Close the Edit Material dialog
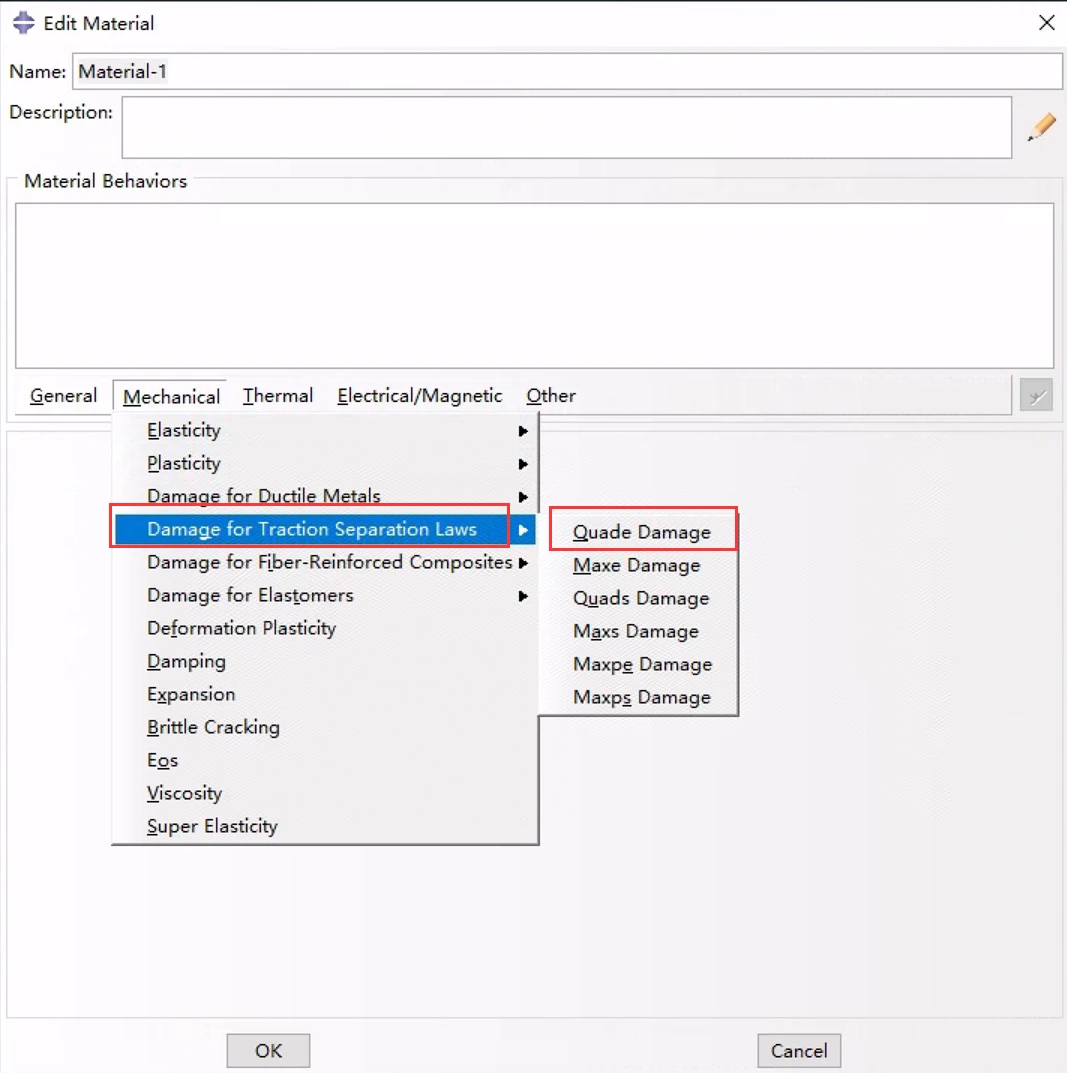The height and width of the screenshot is (1073, 1067). pos(1046,23)
